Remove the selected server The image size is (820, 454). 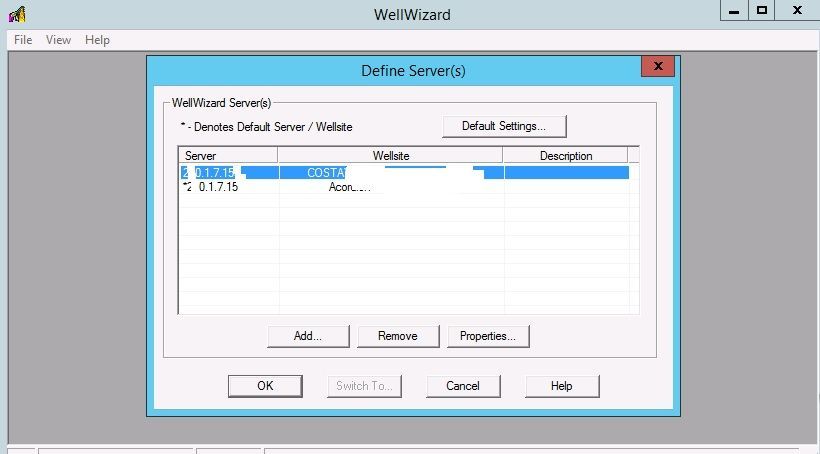(x=398, y=336)
